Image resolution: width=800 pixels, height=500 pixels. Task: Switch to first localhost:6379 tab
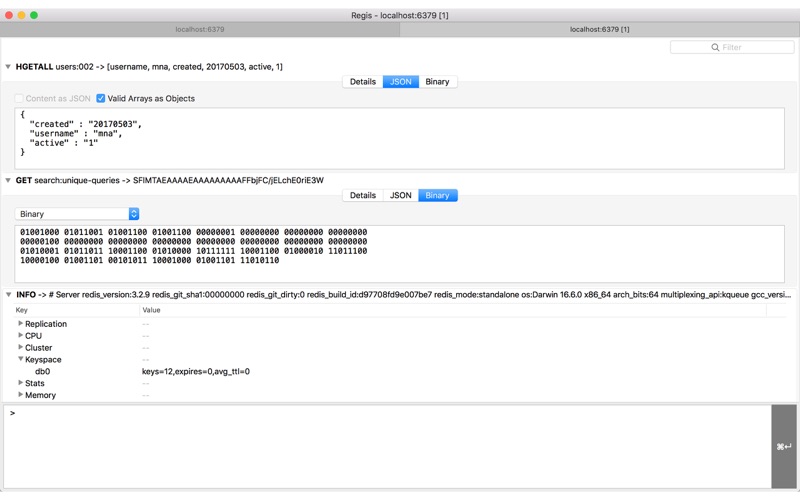coord(200,30)
